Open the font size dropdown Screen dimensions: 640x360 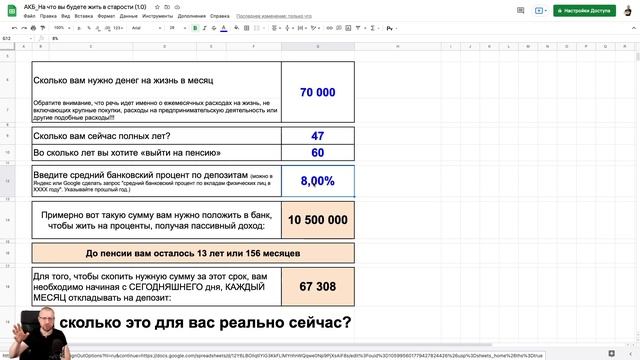click(x=177, y=28)
